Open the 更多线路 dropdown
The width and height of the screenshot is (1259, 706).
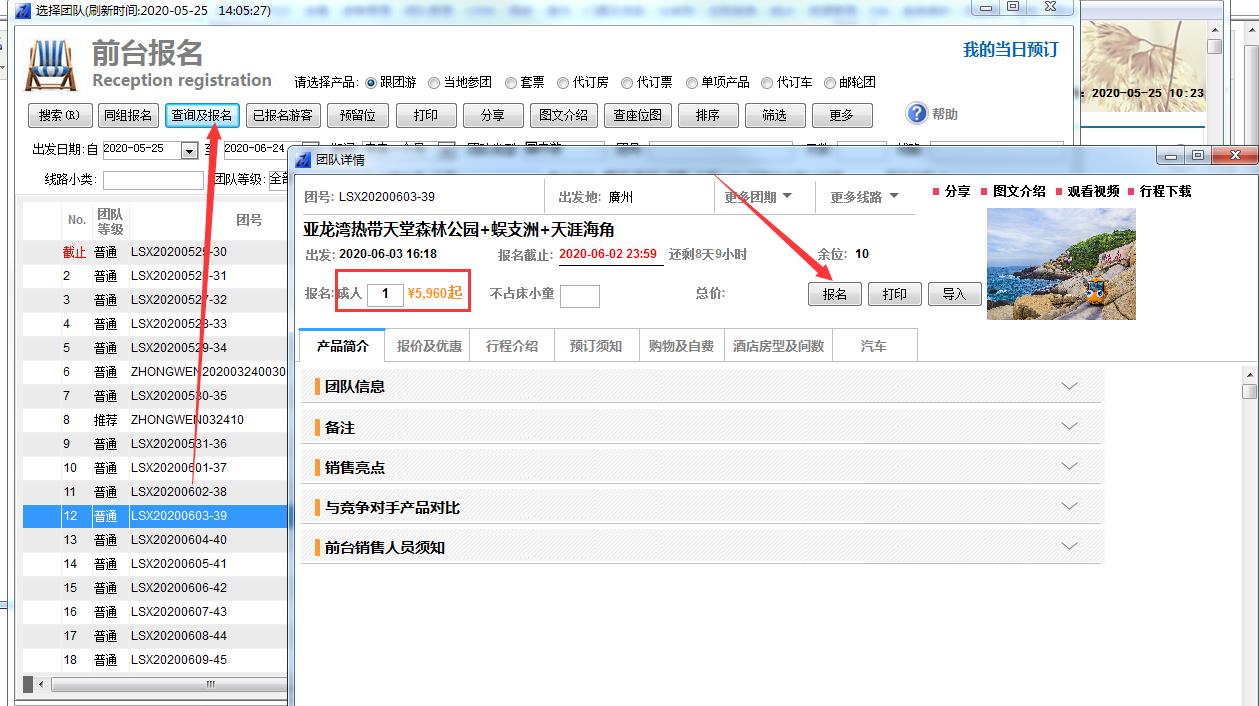(864, 197)
